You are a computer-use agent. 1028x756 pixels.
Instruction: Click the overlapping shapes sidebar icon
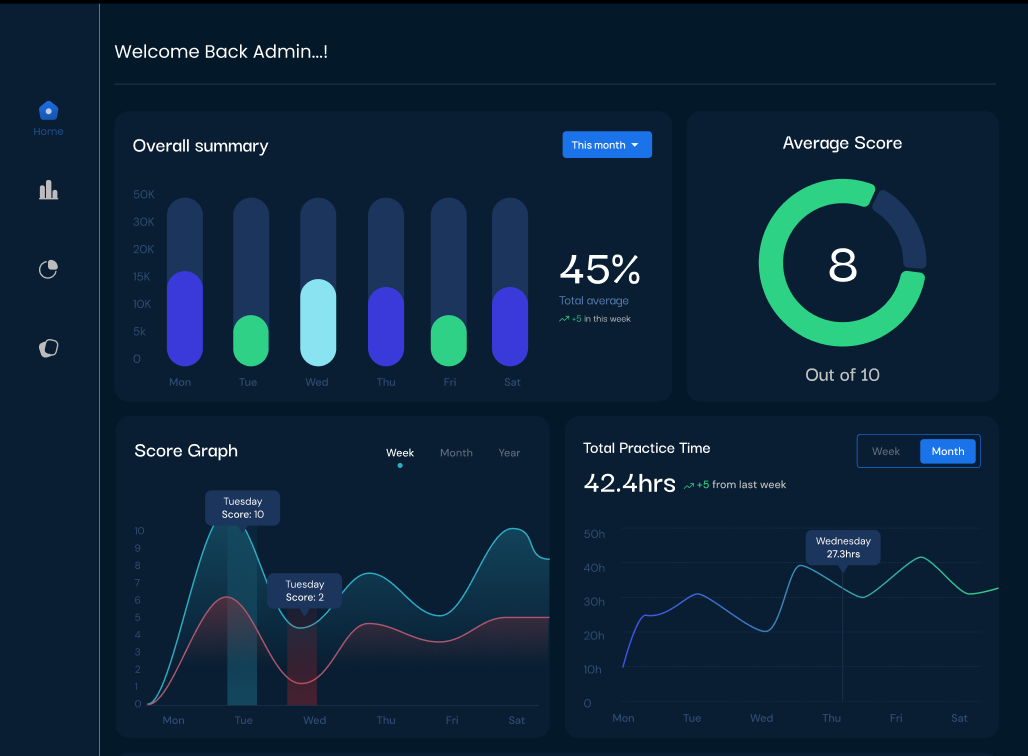pos(48,348)
